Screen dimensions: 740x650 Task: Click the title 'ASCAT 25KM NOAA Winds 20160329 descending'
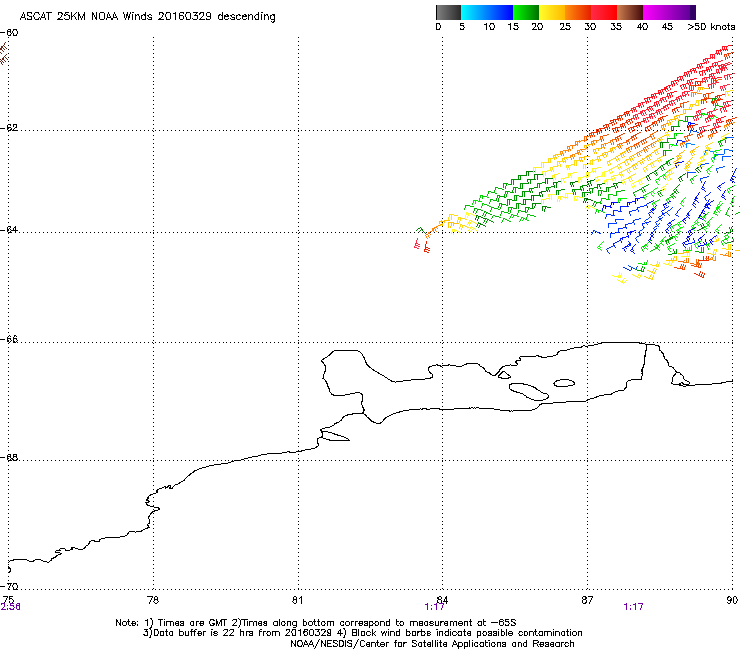[x=147, y=17]
